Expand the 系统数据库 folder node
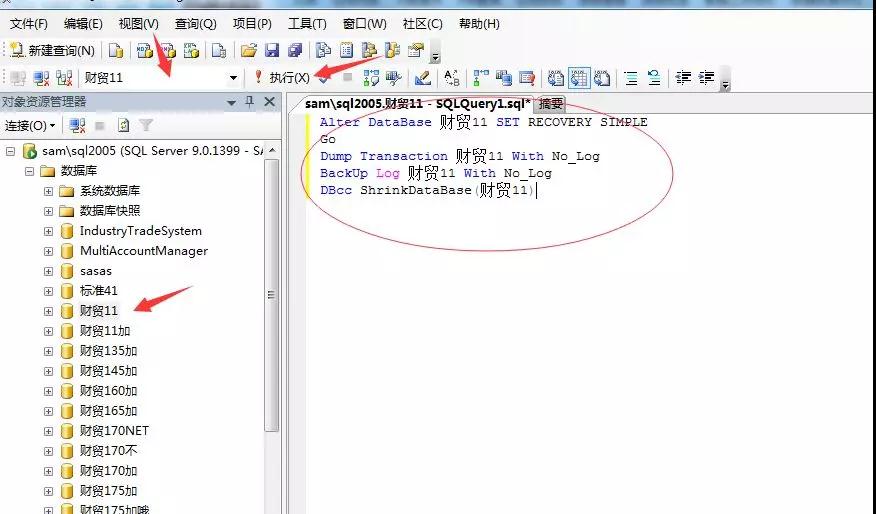The height and width of the screenshot is (514, 876). pos(48,191)
